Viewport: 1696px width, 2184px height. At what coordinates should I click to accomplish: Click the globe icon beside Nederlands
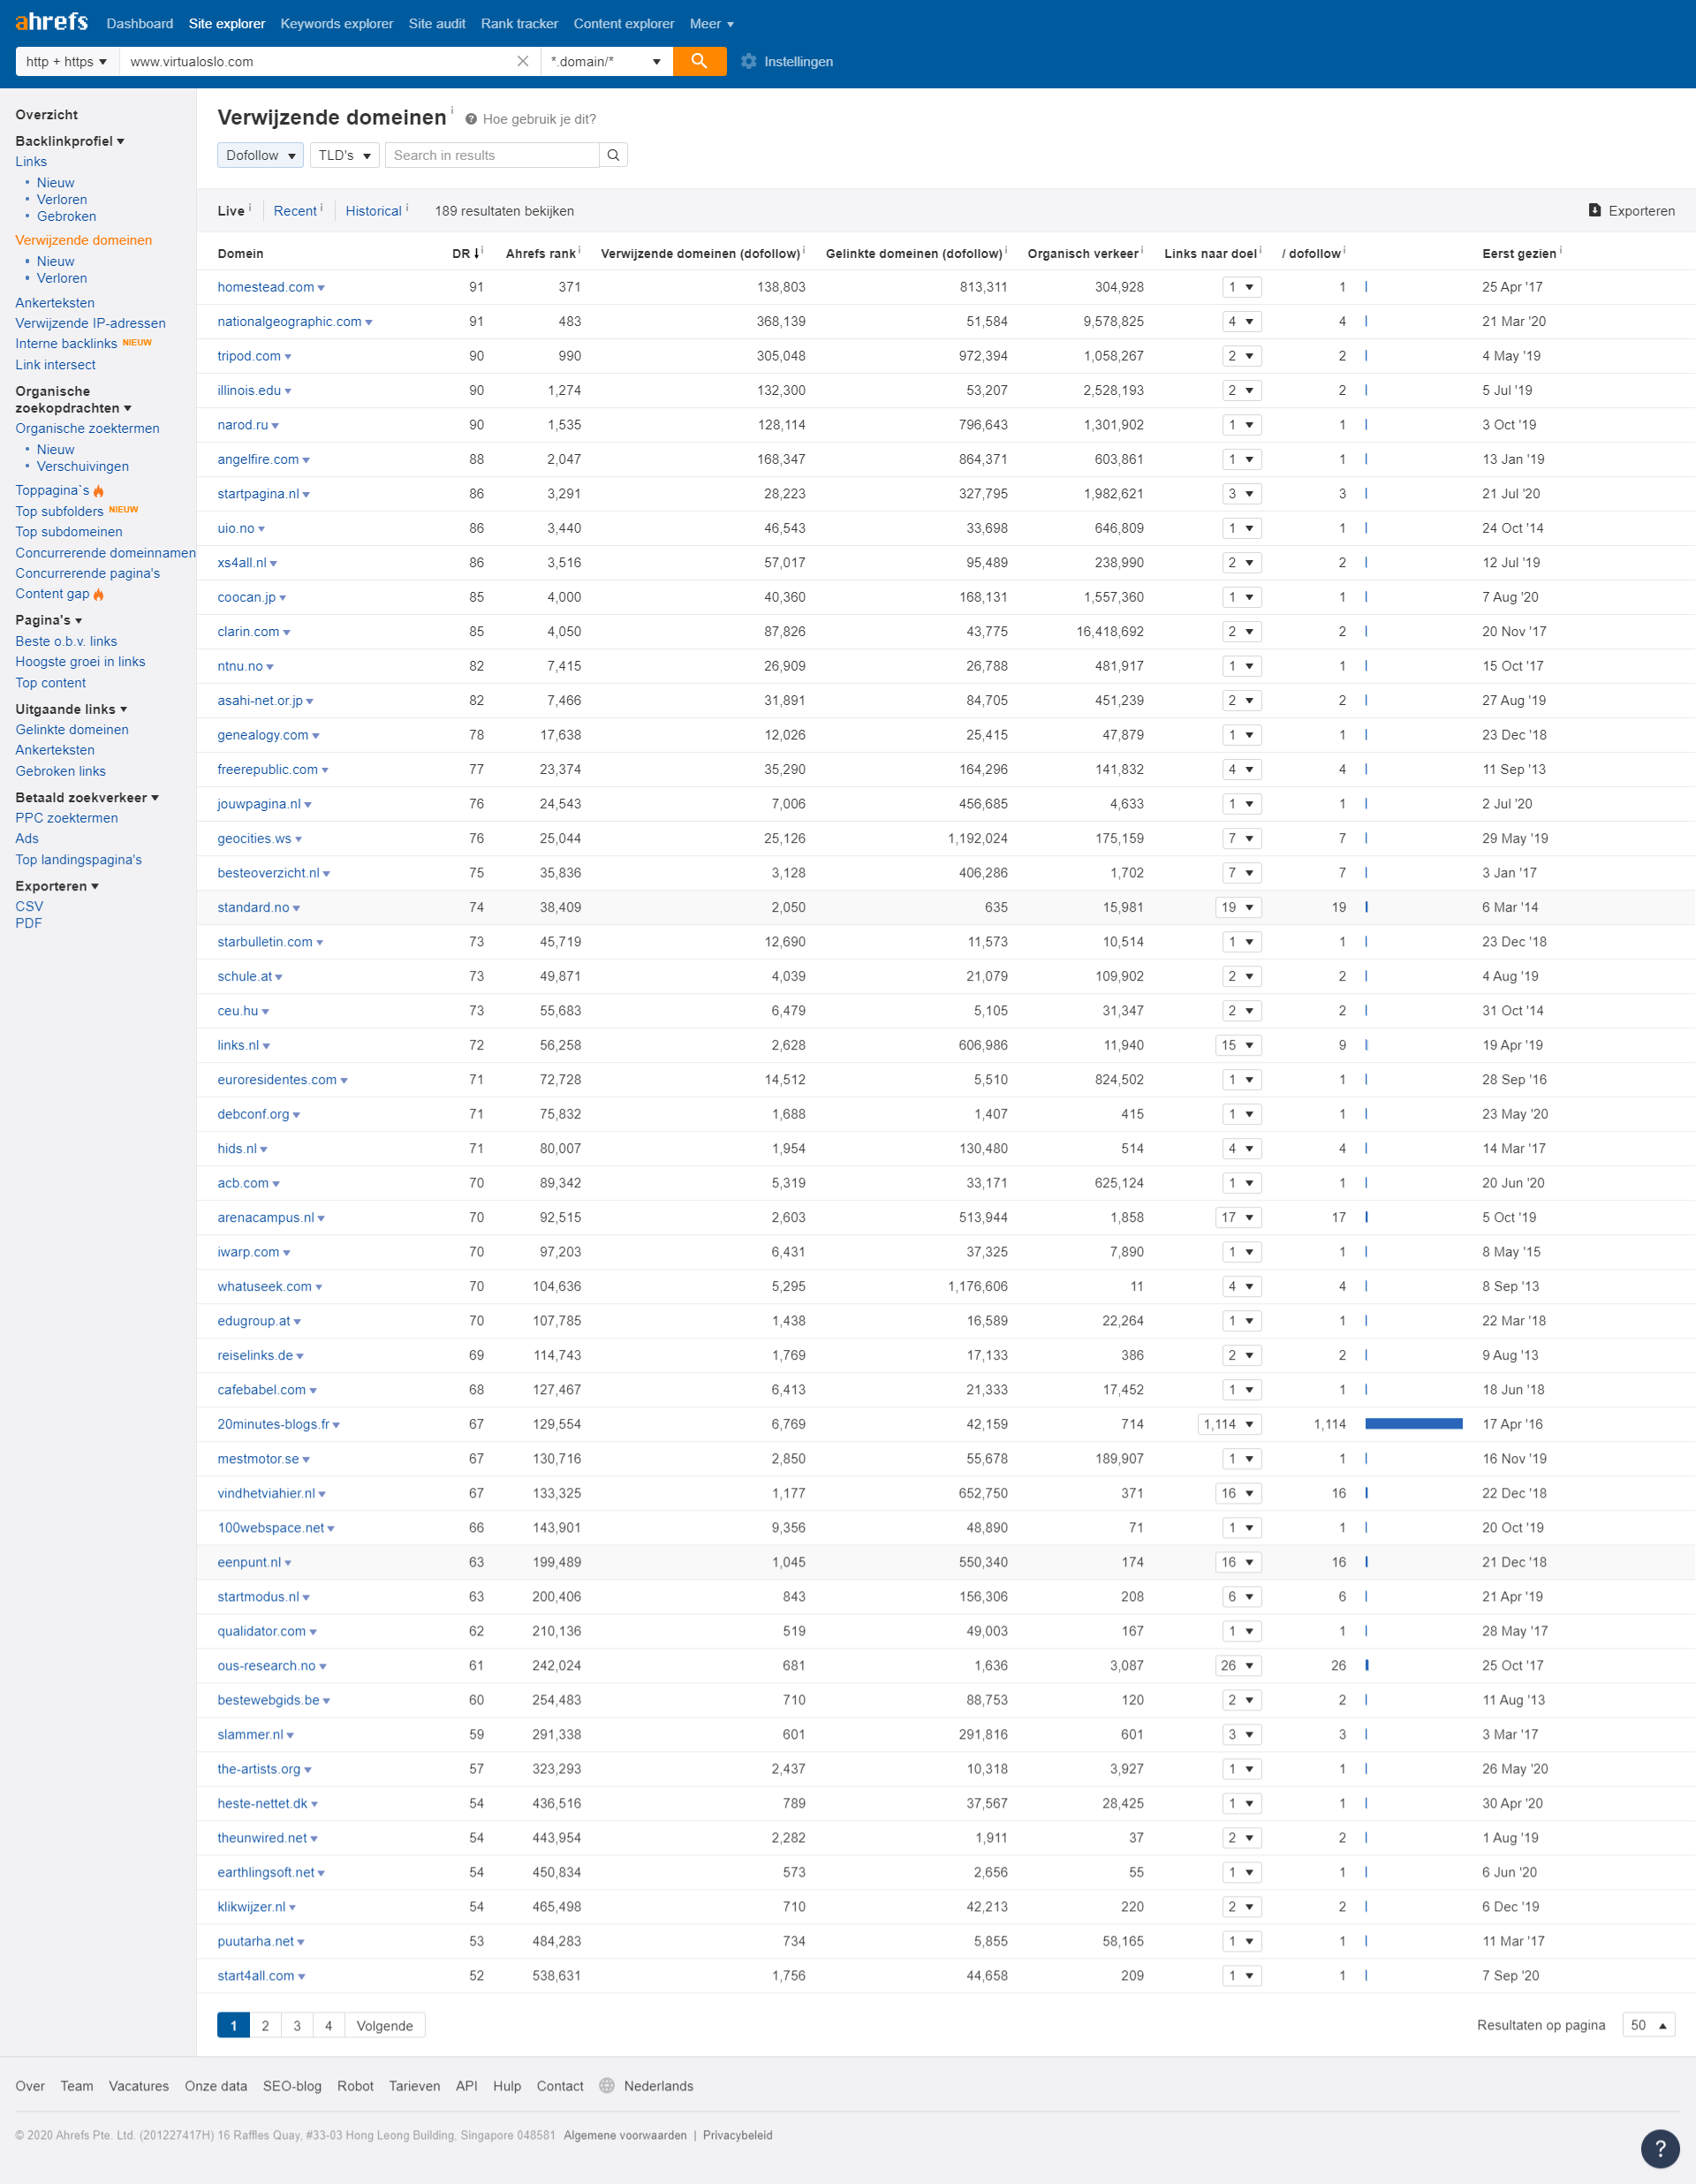[x=606, y=2085]
